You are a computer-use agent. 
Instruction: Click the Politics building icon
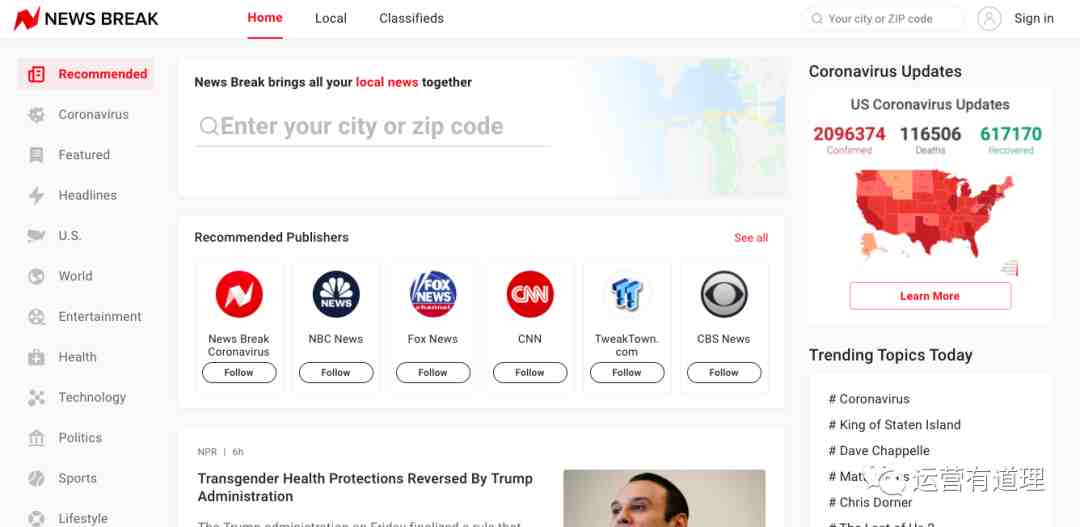coord(36,438)
